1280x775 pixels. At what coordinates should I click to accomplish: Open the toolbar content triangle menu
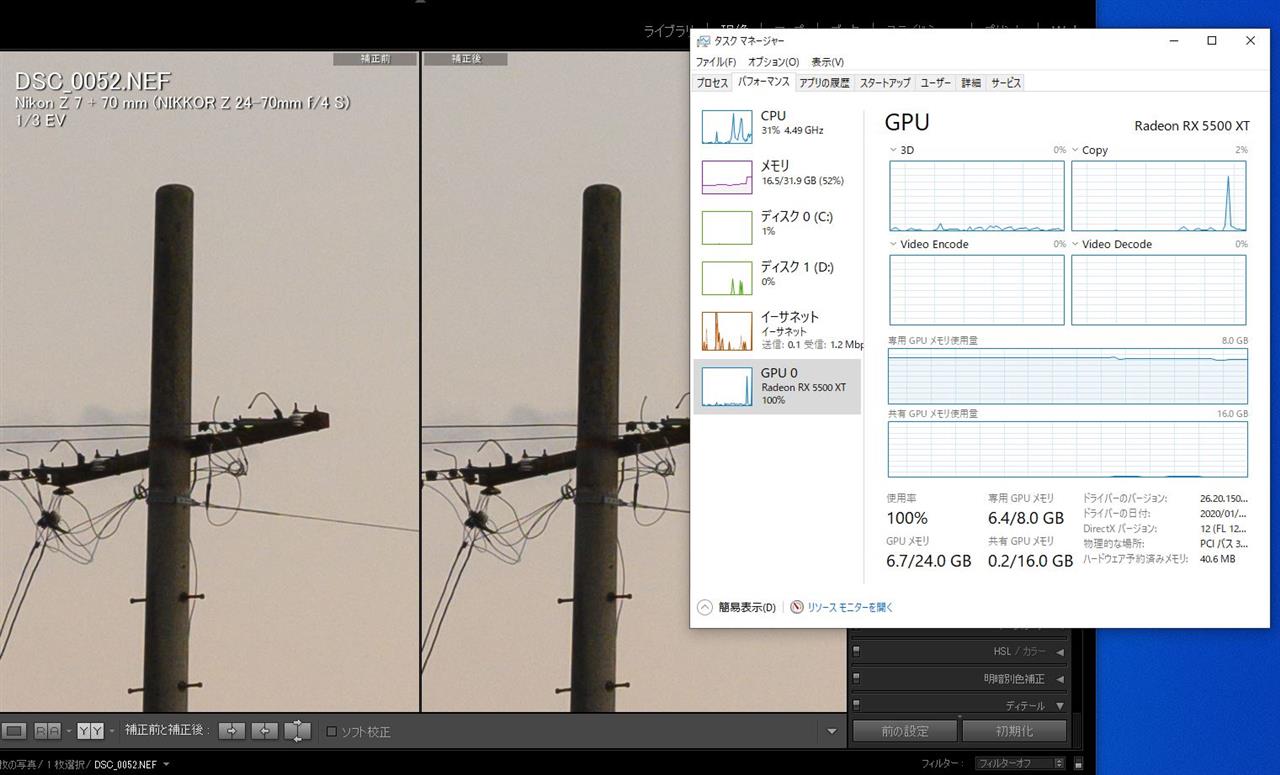[x=832, y=732]
